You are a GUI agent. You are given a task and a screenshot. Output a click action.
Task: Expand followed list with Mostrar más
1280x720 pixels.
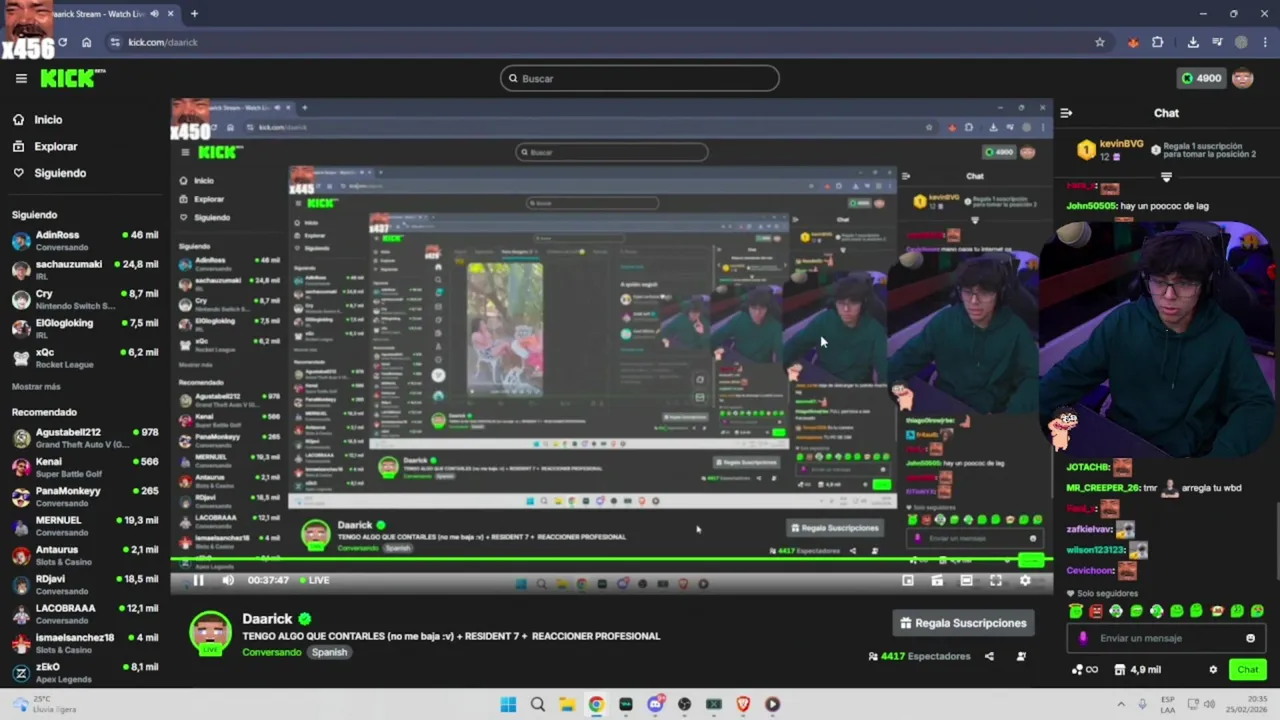point(36,387)
